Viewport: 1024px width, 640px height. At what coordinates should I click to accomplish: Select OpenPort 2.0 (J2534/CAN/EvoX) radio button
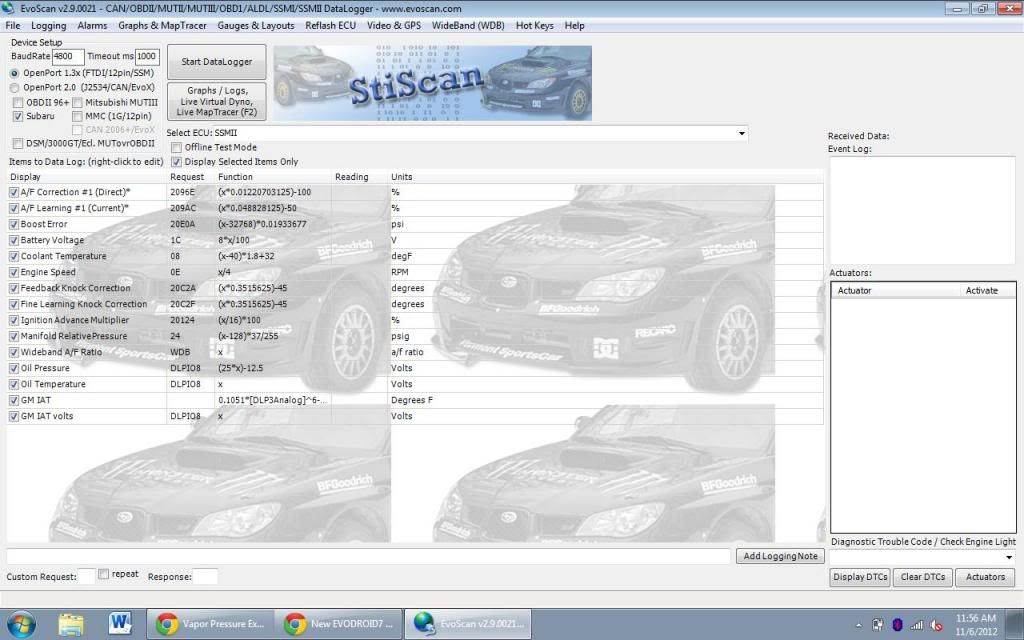pyautogui.click(x=14, y=88)
